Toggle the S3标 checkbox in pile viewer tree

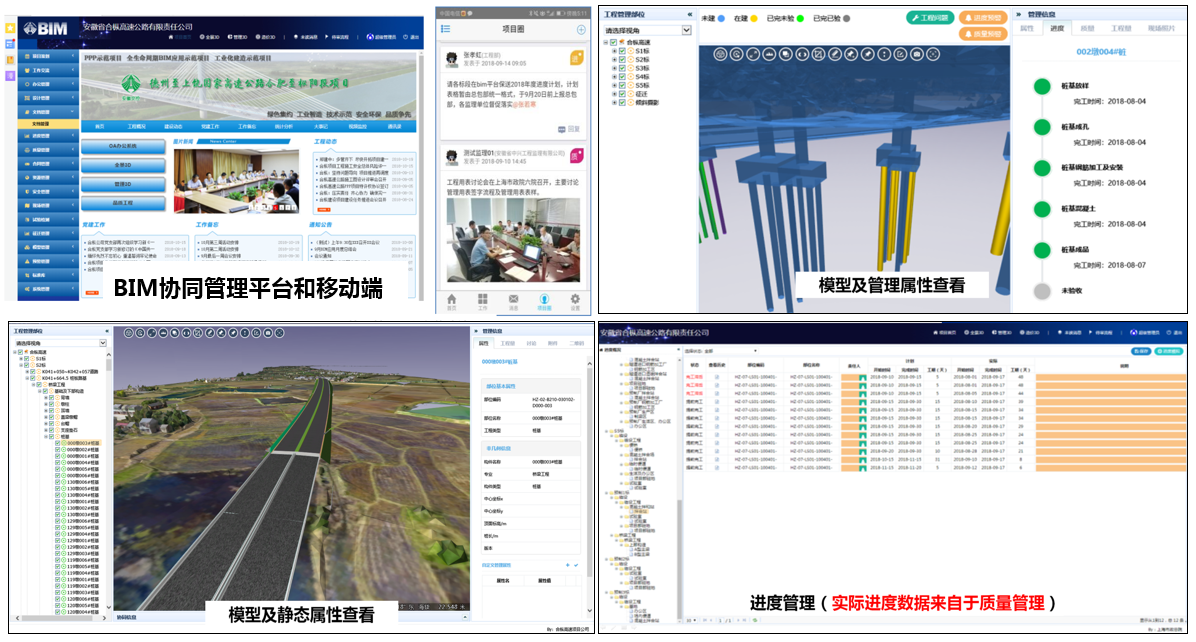(622, 68)
